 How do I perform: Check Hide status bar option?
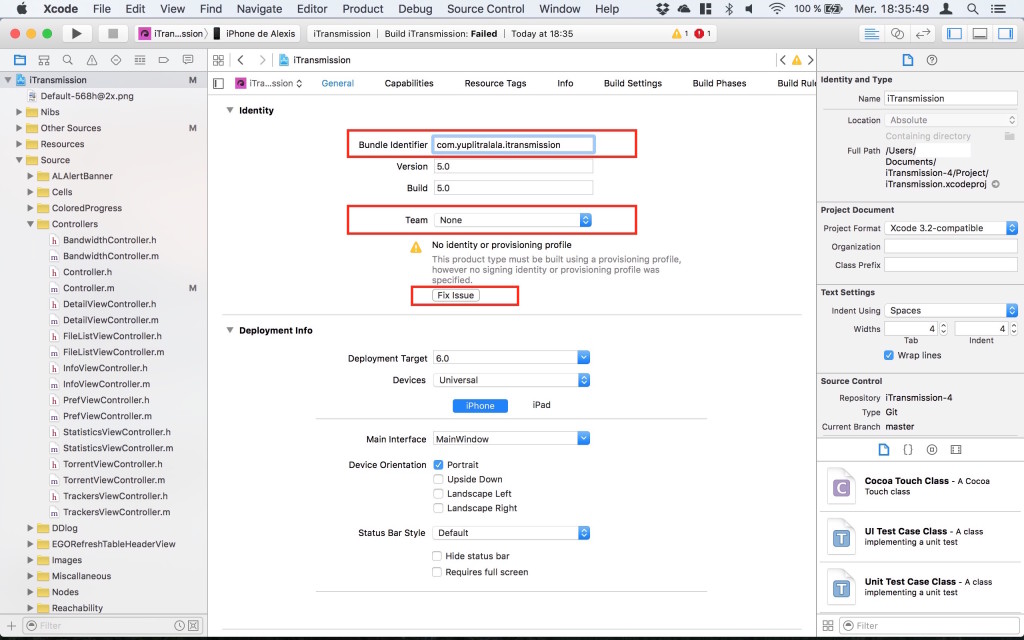click(437, 556)
